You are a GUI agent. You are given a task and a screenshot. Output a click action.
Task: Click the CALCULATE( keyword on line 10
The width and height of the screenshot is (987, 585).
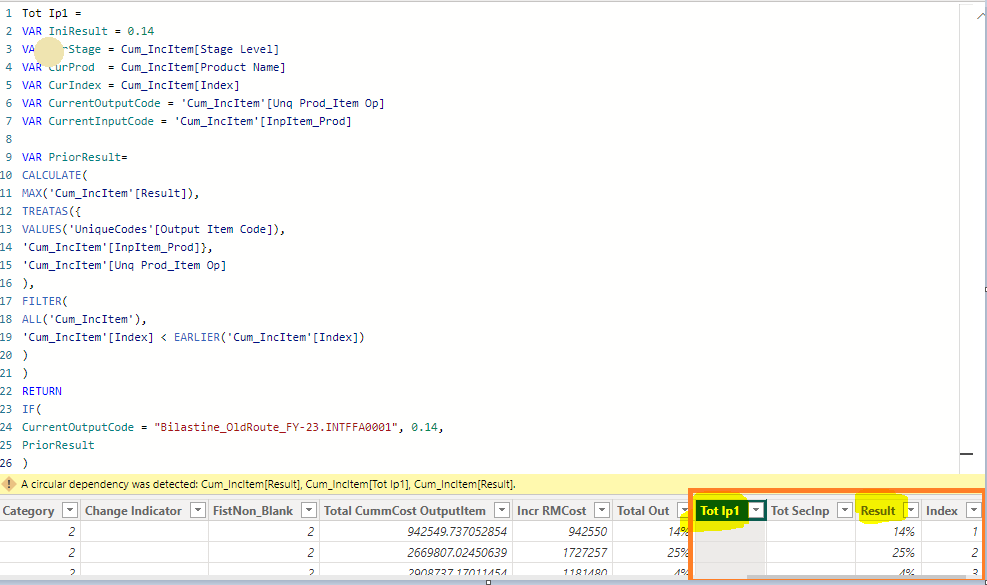coord(55,175)
